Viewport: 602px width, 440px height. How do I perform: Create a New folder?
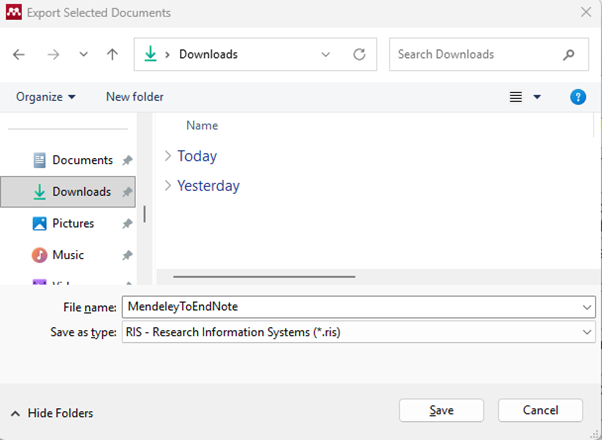click(x=135, y=97)
